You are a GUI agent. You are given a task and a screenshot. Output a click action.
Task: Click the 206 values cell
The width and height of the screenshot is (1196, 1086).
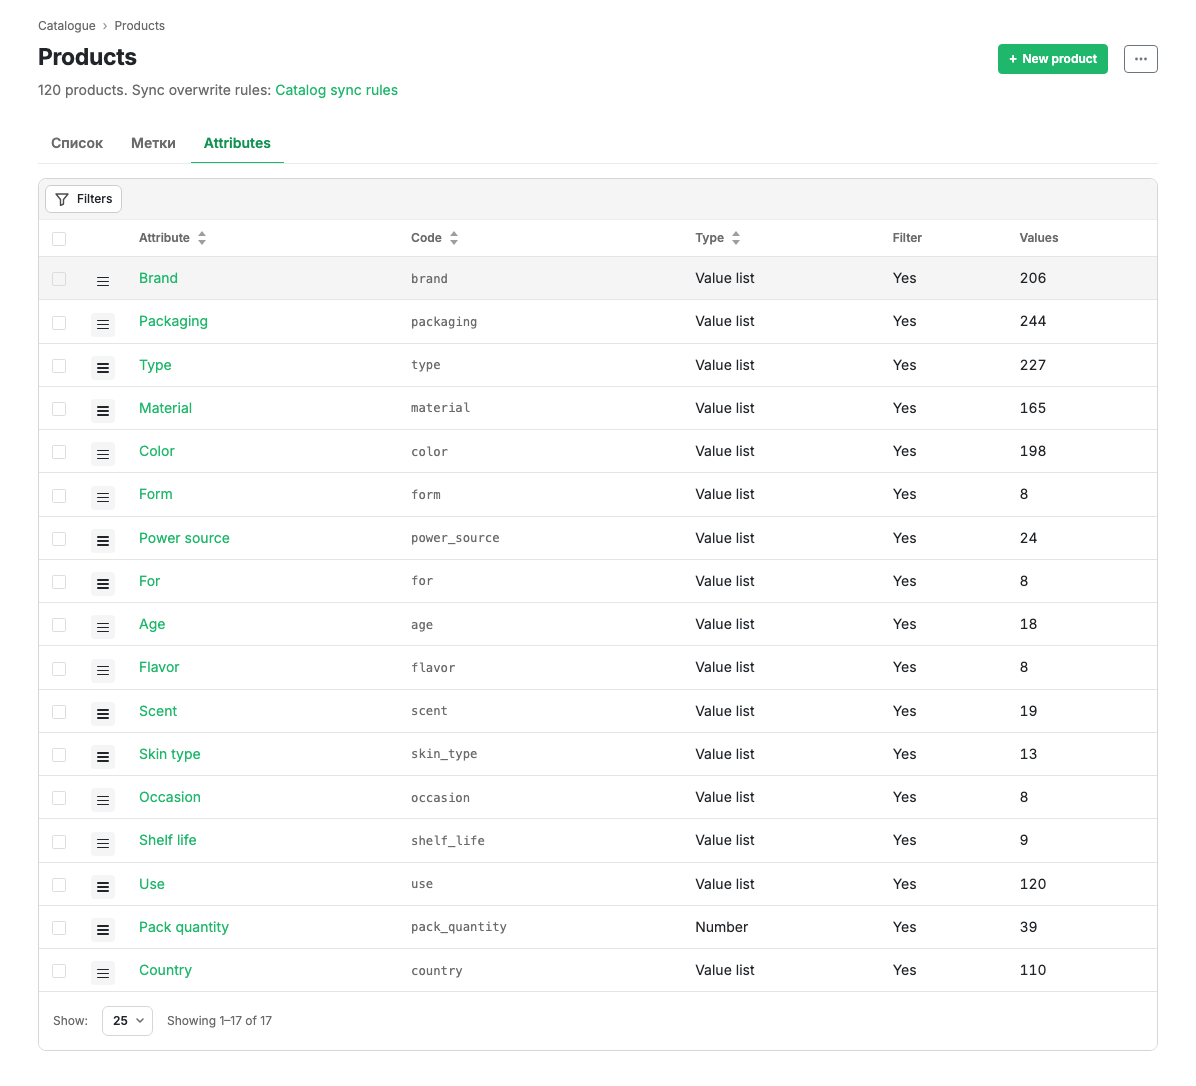pyautogui.click(x=1033, y=278)
